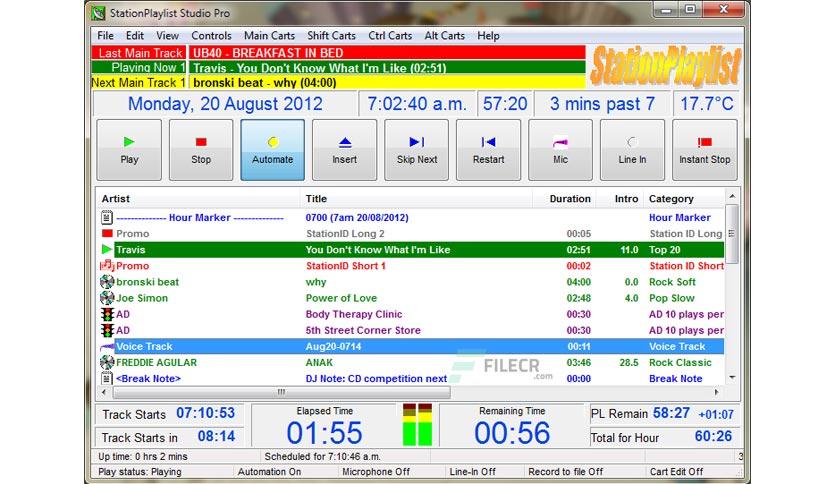Click the traffic light icon beside Body Therapy Clinic

point(107,314)
